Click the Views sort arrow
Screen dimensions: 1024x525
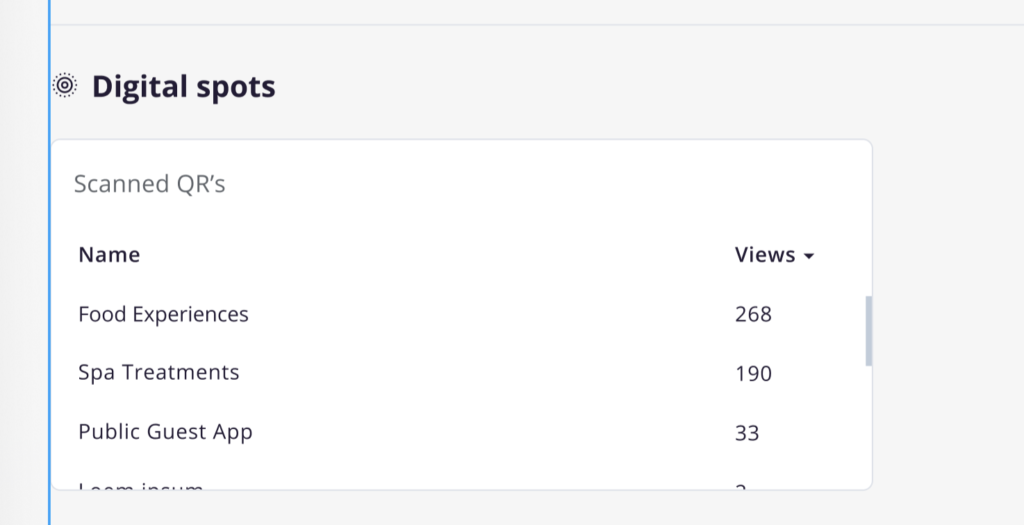click(808, 256)
